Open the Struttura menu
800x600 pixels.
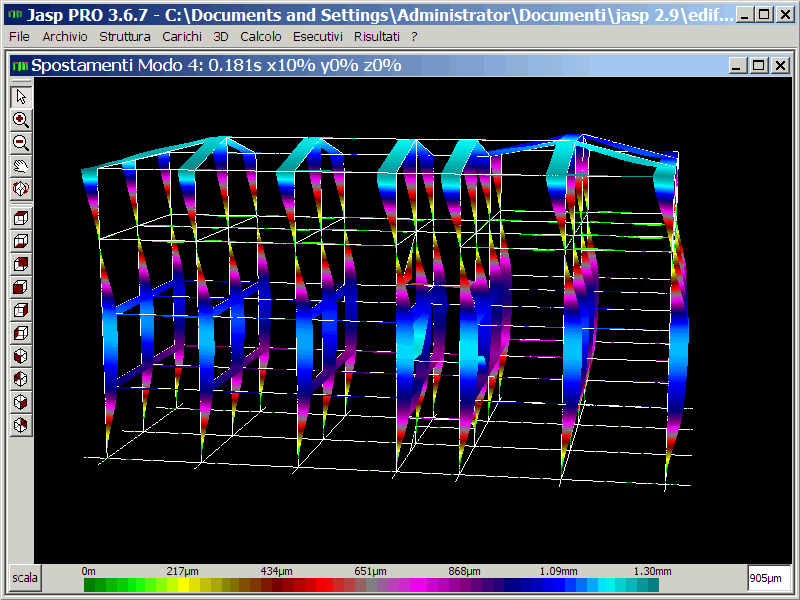click(125, 36)
